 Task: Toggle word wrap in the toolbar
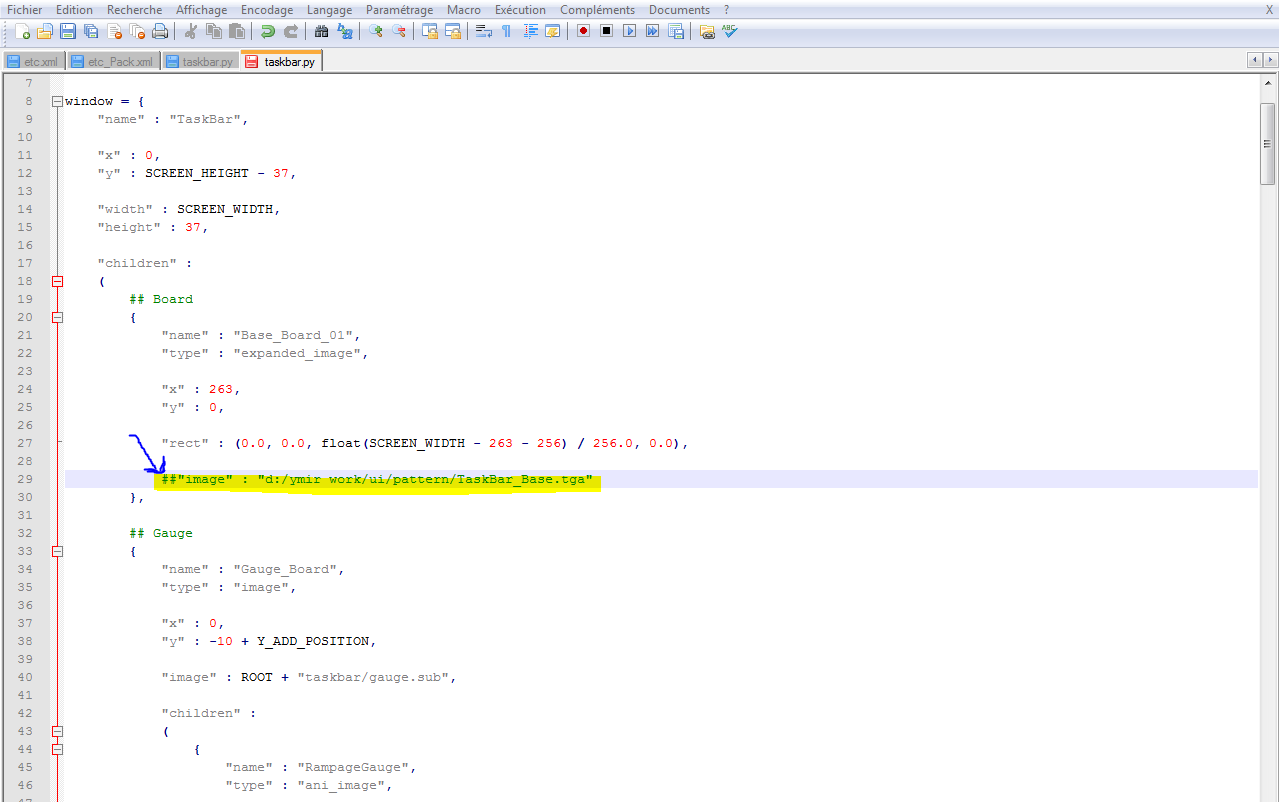pos(484,31)
